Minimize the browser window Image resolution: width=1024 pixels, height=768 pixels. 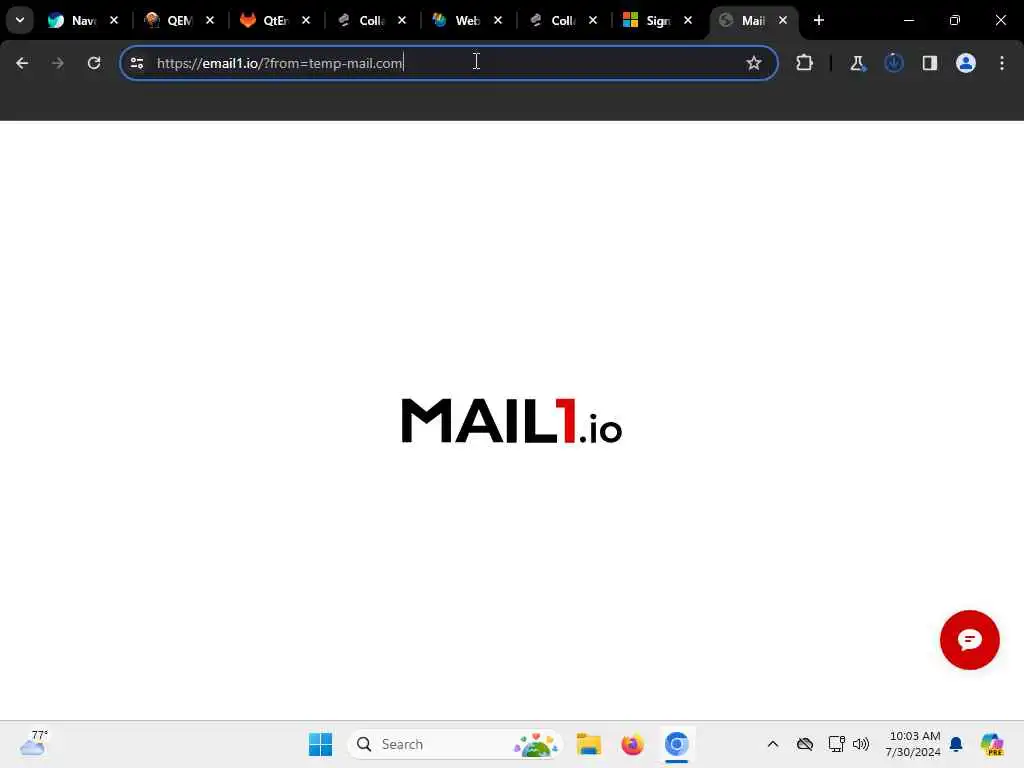(x=908, y=20)
